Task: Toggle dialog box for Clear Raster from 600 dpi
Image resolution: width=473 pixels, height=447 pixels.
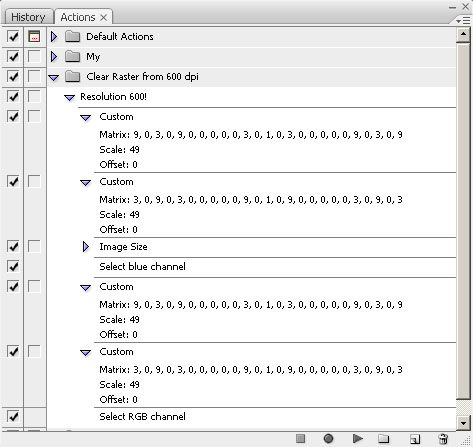Action: click(34, 76)
